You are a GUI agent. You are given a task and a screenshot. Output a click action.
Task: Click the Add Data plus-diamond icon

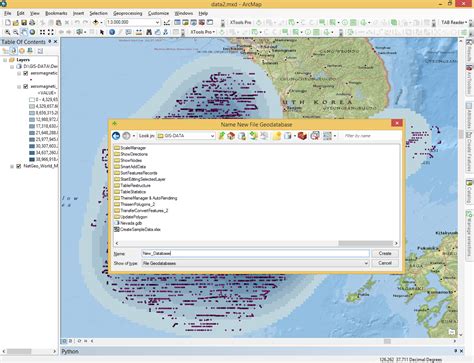click(96, 22)
